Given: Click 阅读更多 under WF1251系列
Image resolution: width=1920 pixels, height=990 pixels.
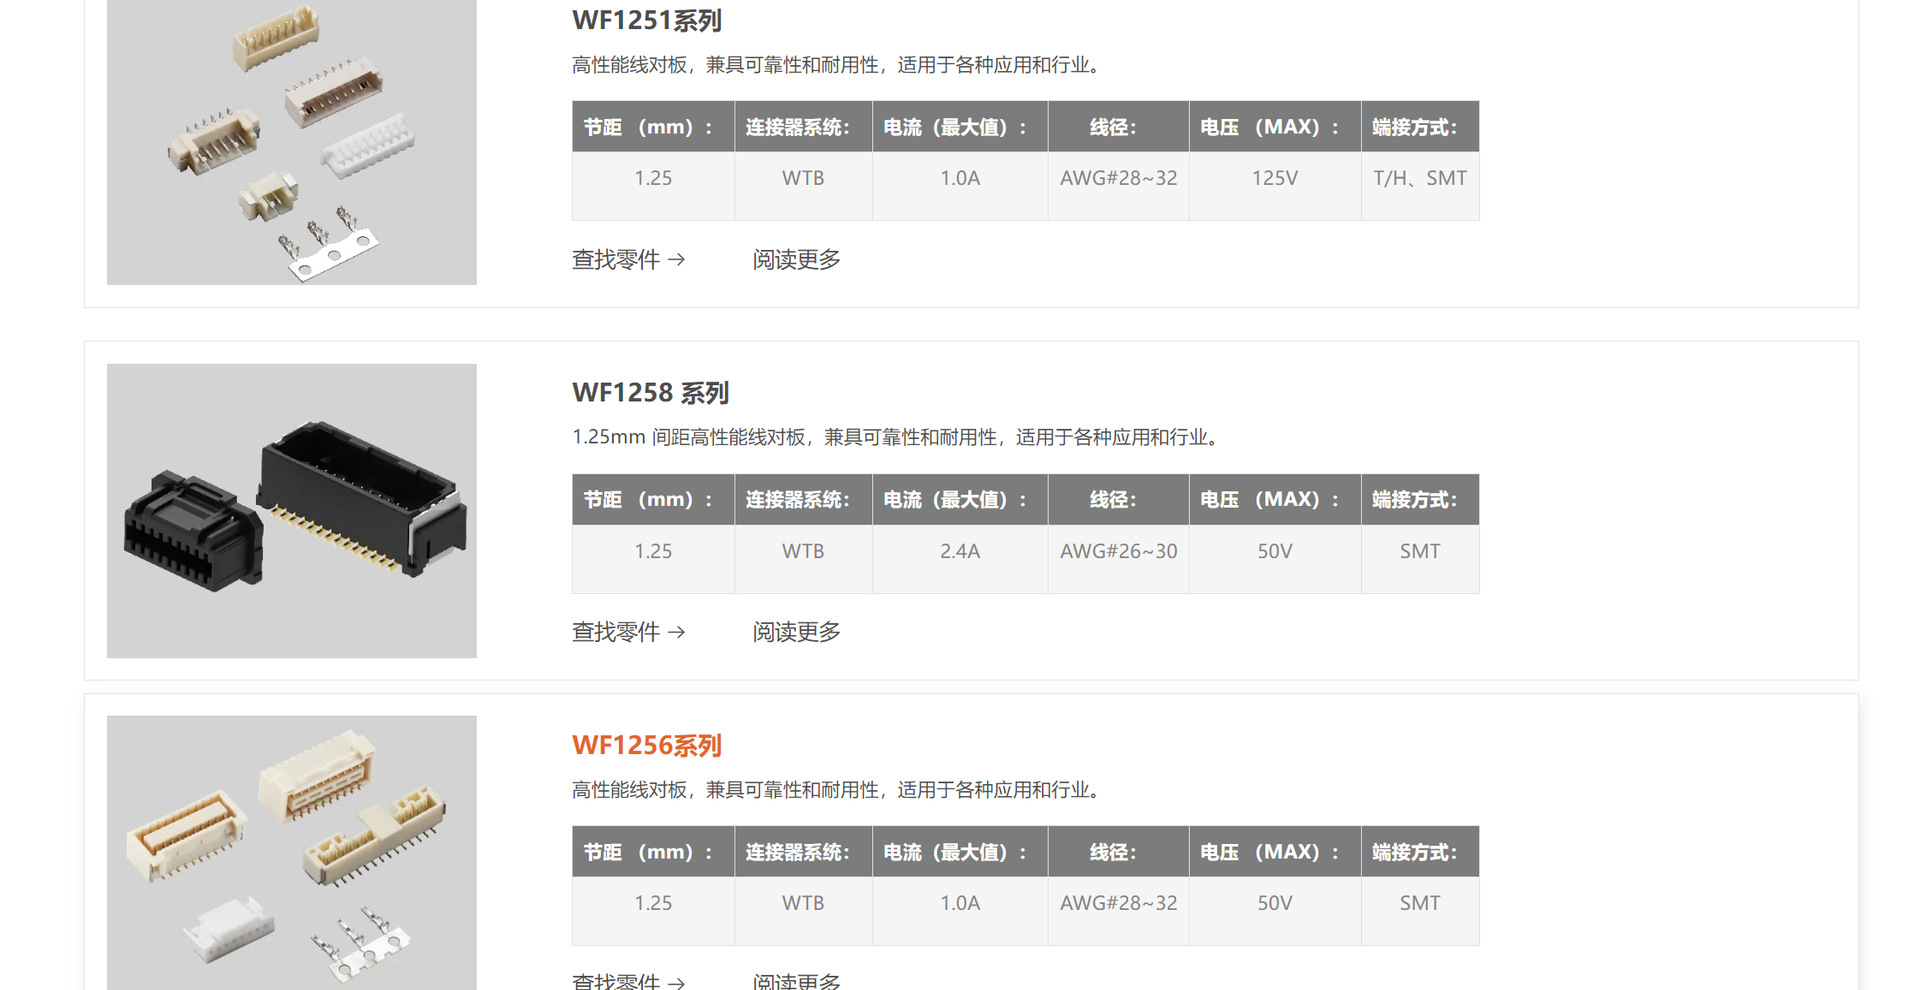Looking at the screenshot, I should 797,260.
